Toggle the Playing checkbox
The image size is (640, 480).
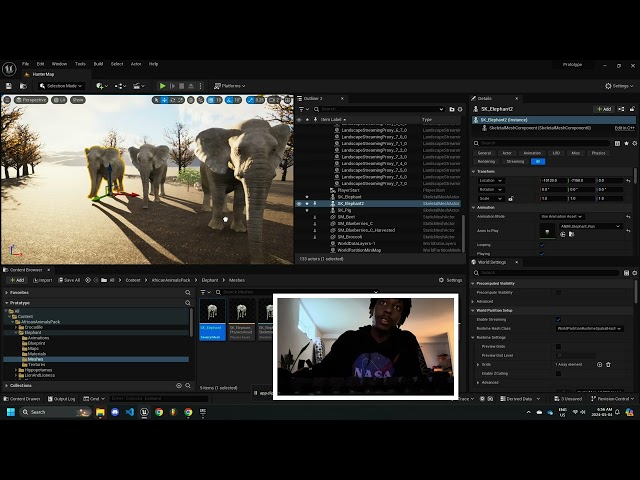542,254
